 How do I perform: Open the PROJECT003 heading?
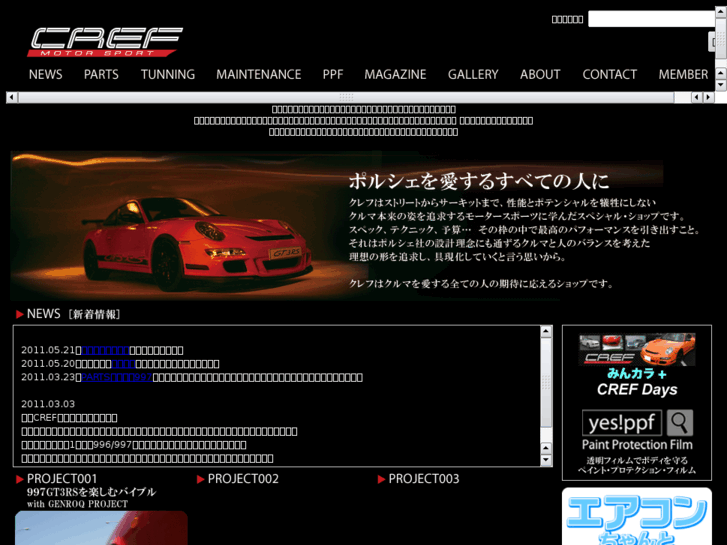(424, 479)
